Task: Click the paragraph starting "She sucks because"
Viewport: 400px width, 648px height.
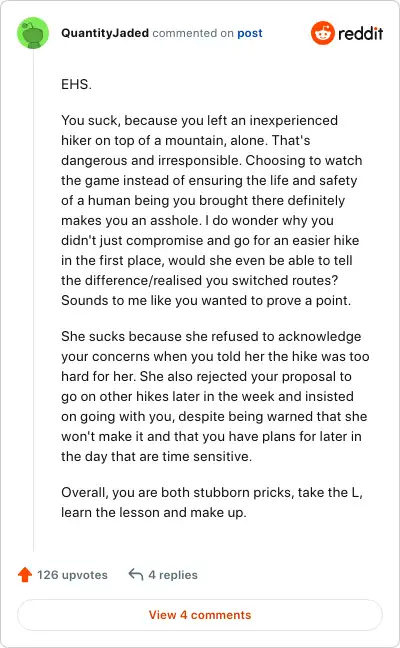Action: (215, 396)
